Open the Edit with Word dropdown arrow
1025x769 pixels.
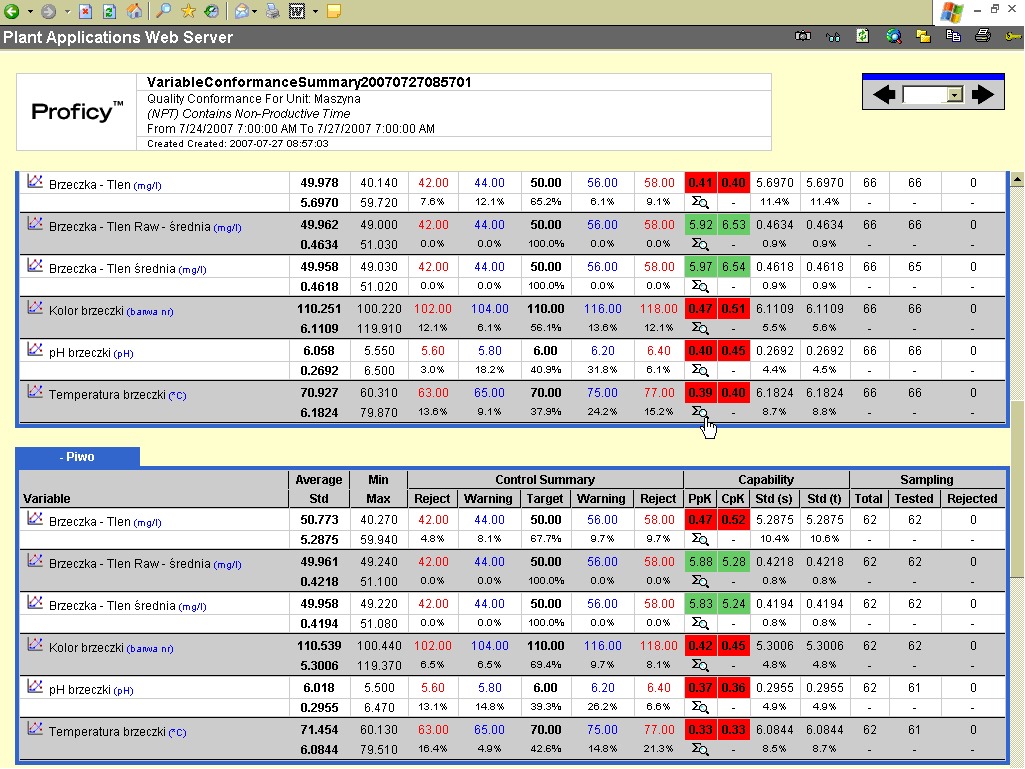pyautogui.click(x=314, y=12)
